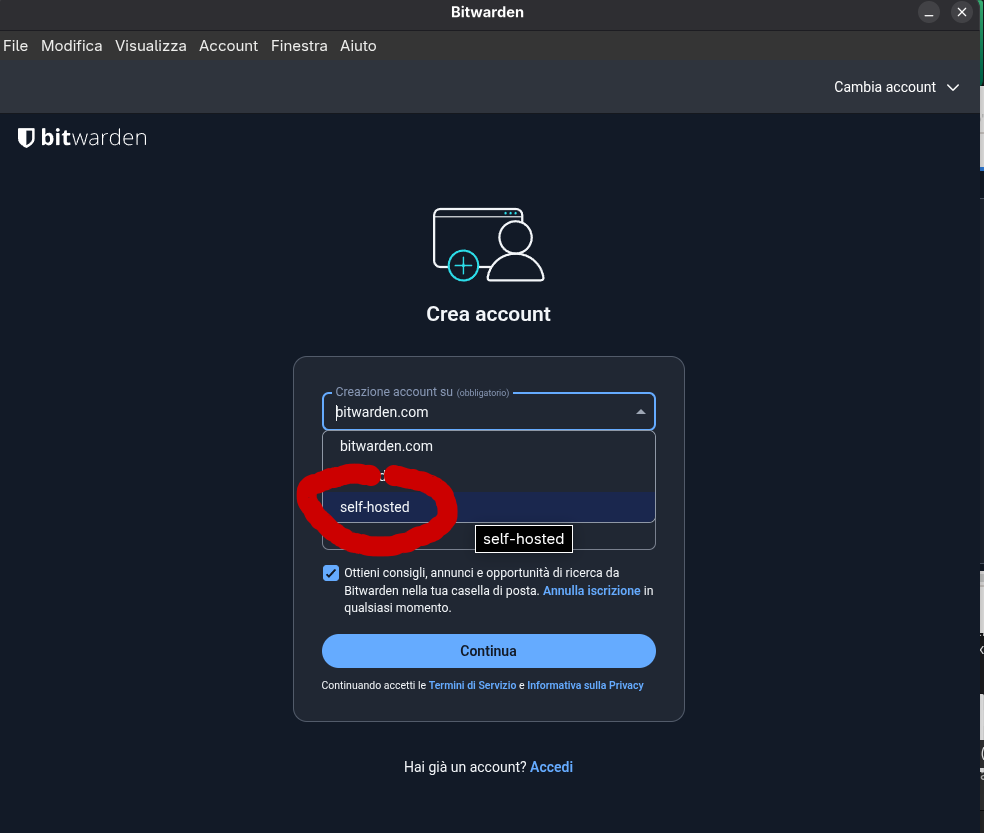
Task: Click the Bitwarden shield logo
Action: coord(27,138)
